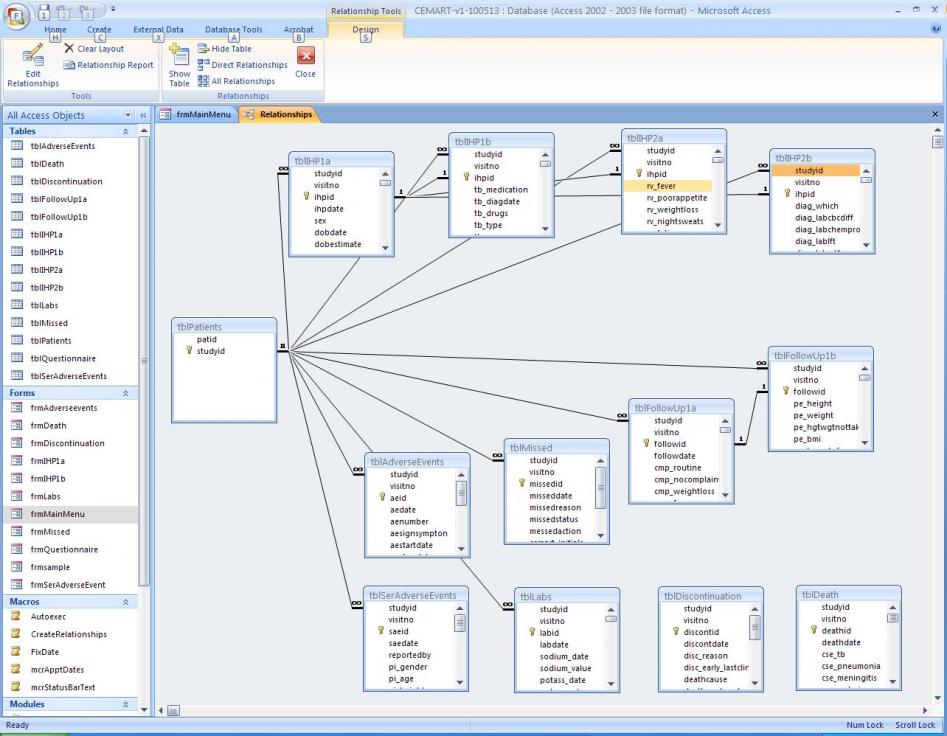
Task: Click the horizontal scrollbar at bottom of Relationships
Action: [x=542, y=711]
